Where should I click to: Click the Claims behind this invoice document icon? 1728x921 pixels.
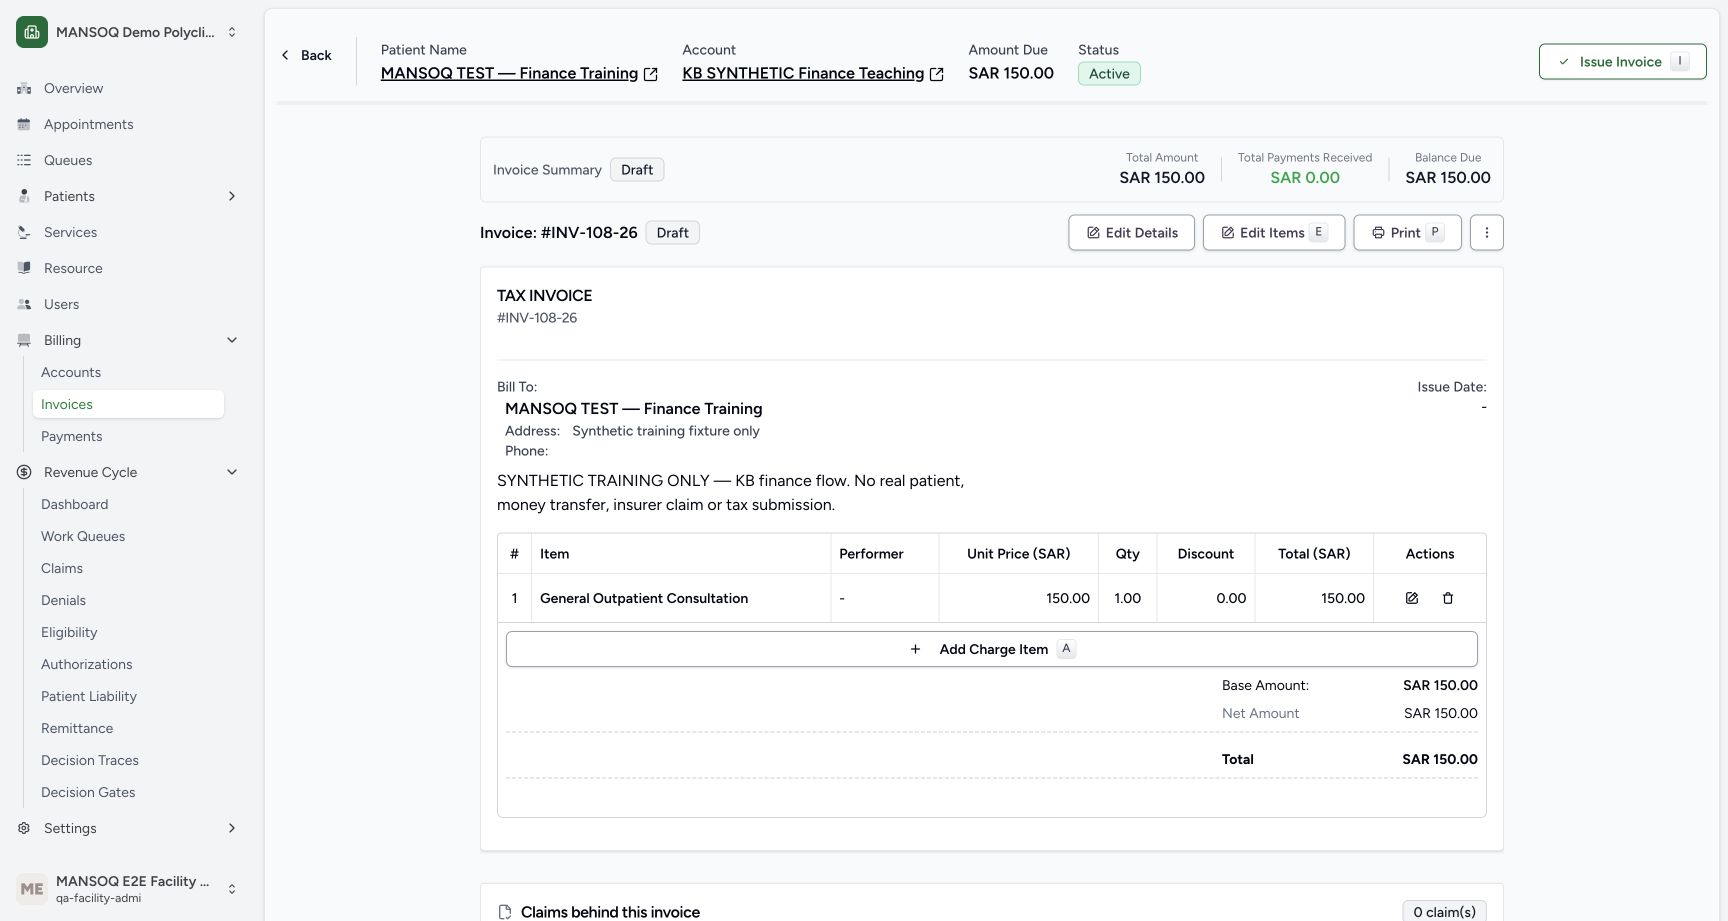point(505,912)
